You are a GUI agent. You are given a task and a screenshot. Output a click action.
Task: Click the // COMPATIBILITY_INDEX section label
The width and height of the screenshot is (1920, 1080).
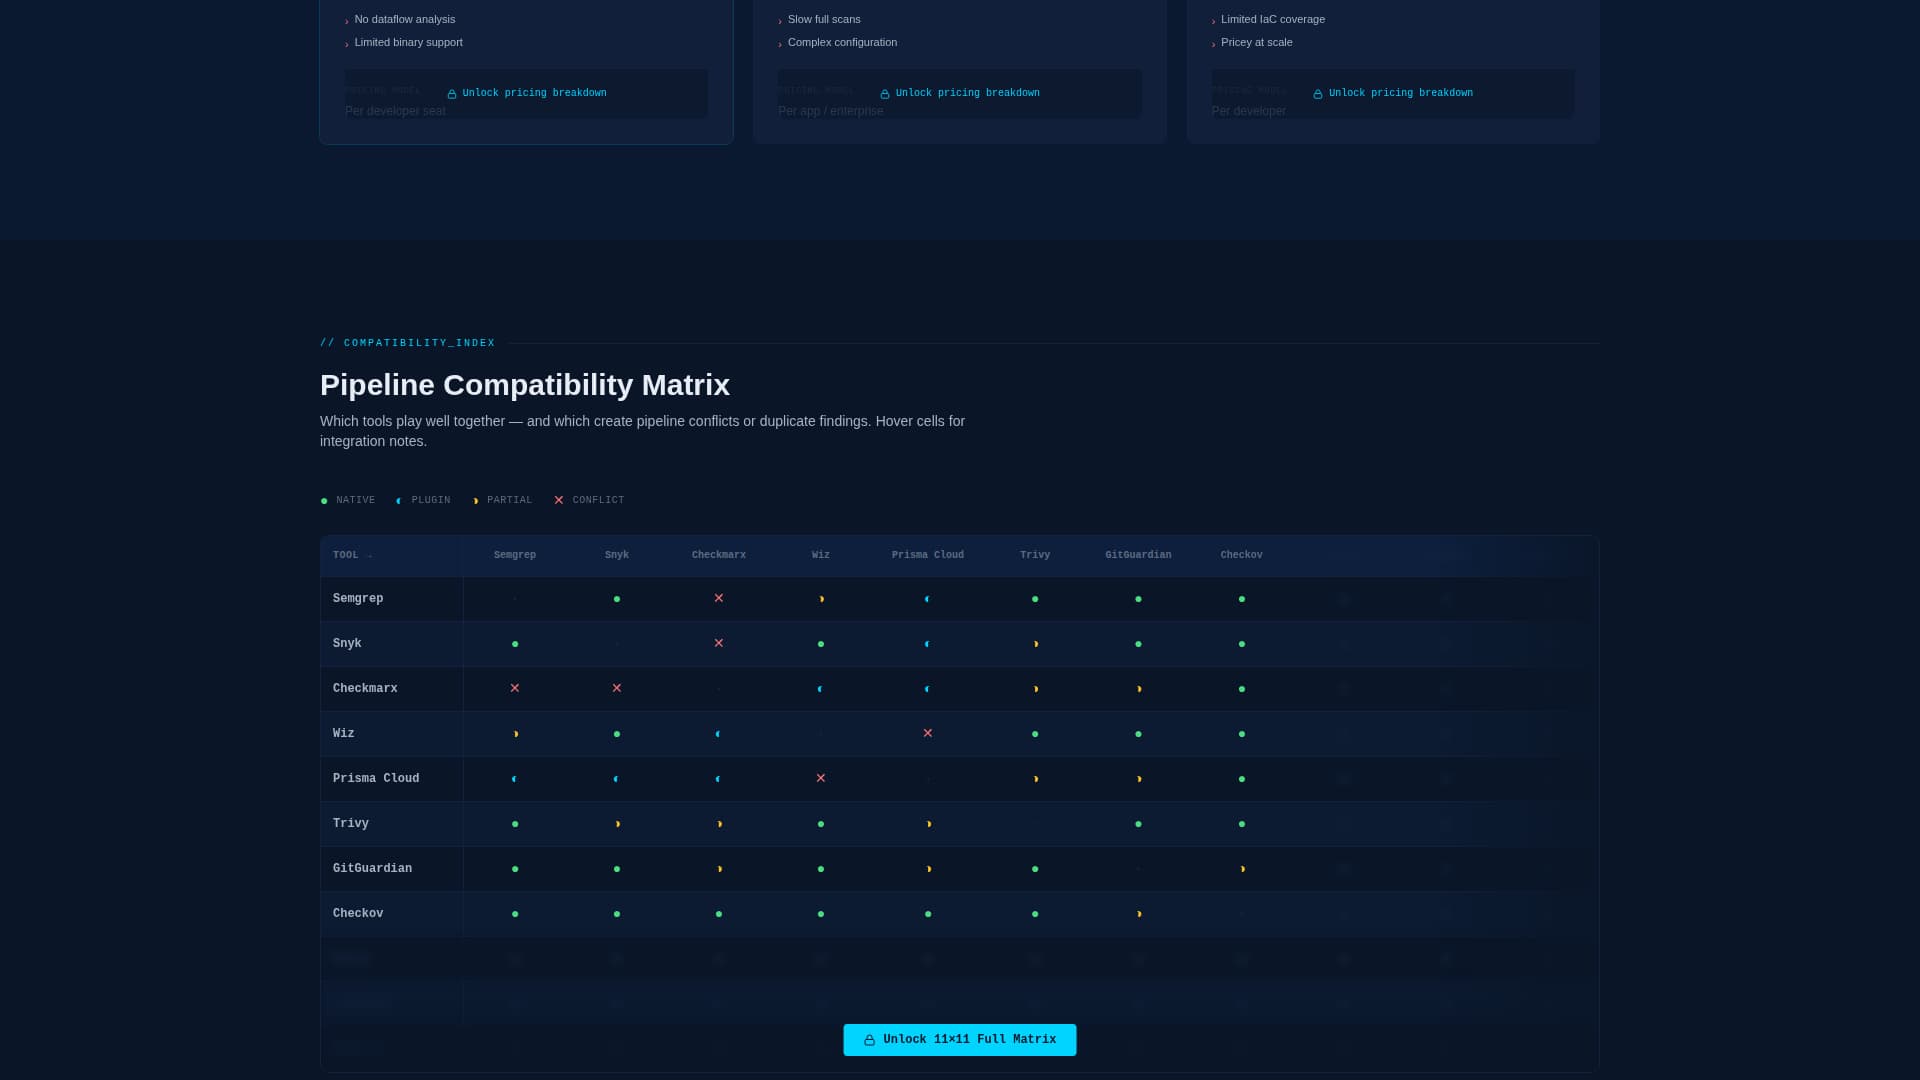(x=408, y=343)
